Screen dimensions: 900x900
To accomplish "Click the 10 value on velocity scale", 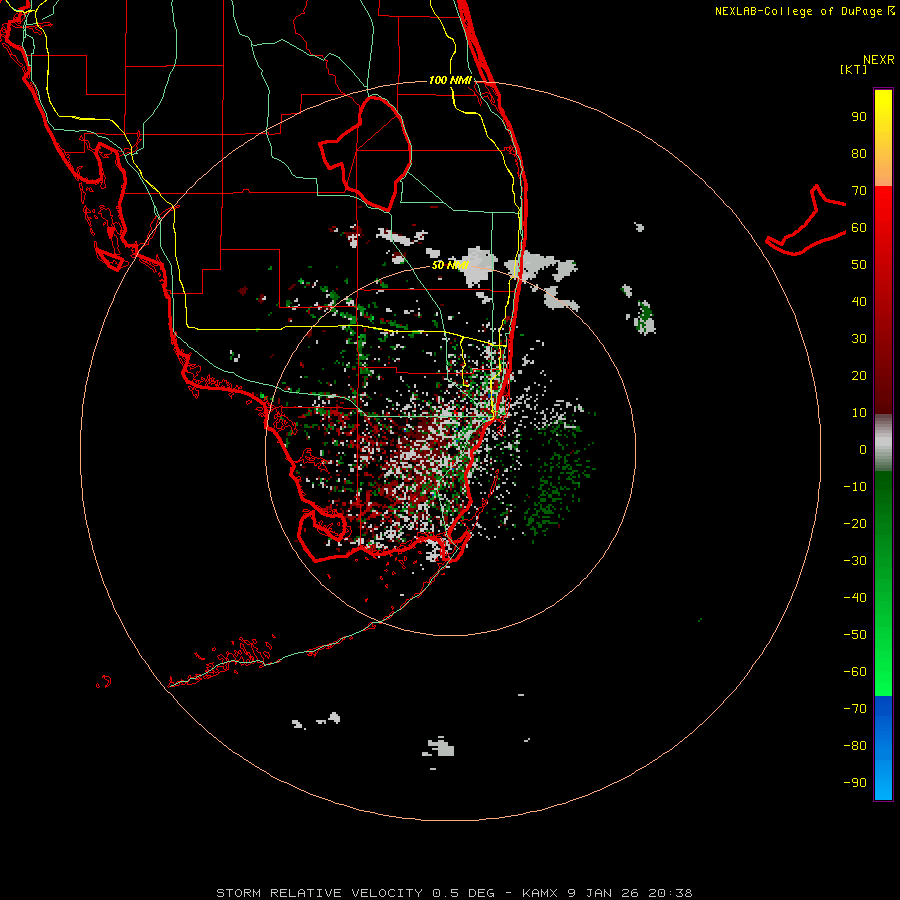I will tap(859, 413).
